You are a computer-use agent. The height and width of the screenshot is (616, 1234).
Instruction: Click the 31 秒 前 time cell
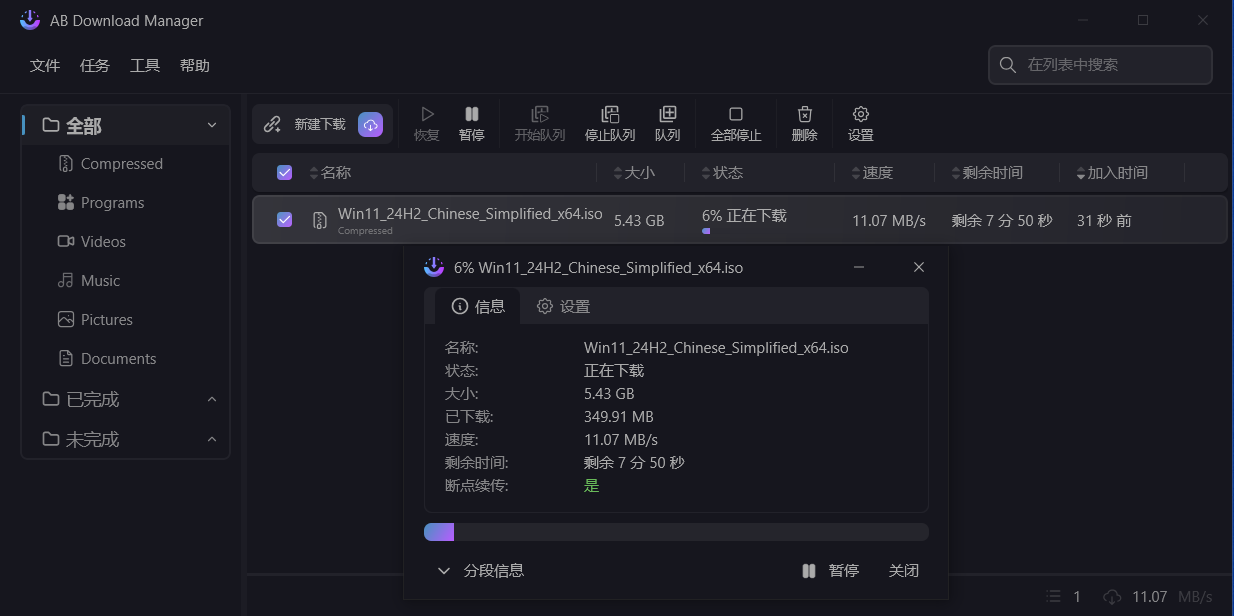[1104, 221]
